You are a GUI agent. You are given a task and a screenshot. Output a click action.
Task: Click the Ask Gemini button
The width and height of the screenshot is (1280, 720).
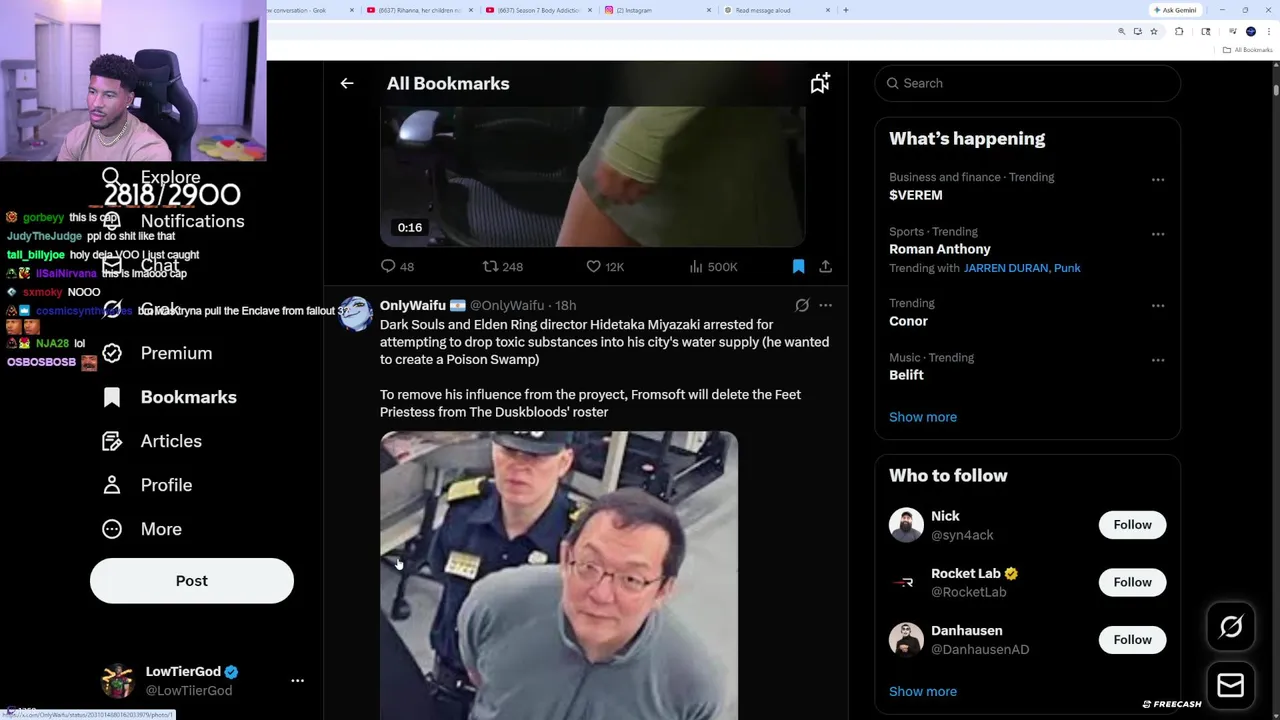pyautogui.click(x=1175, y=10)
